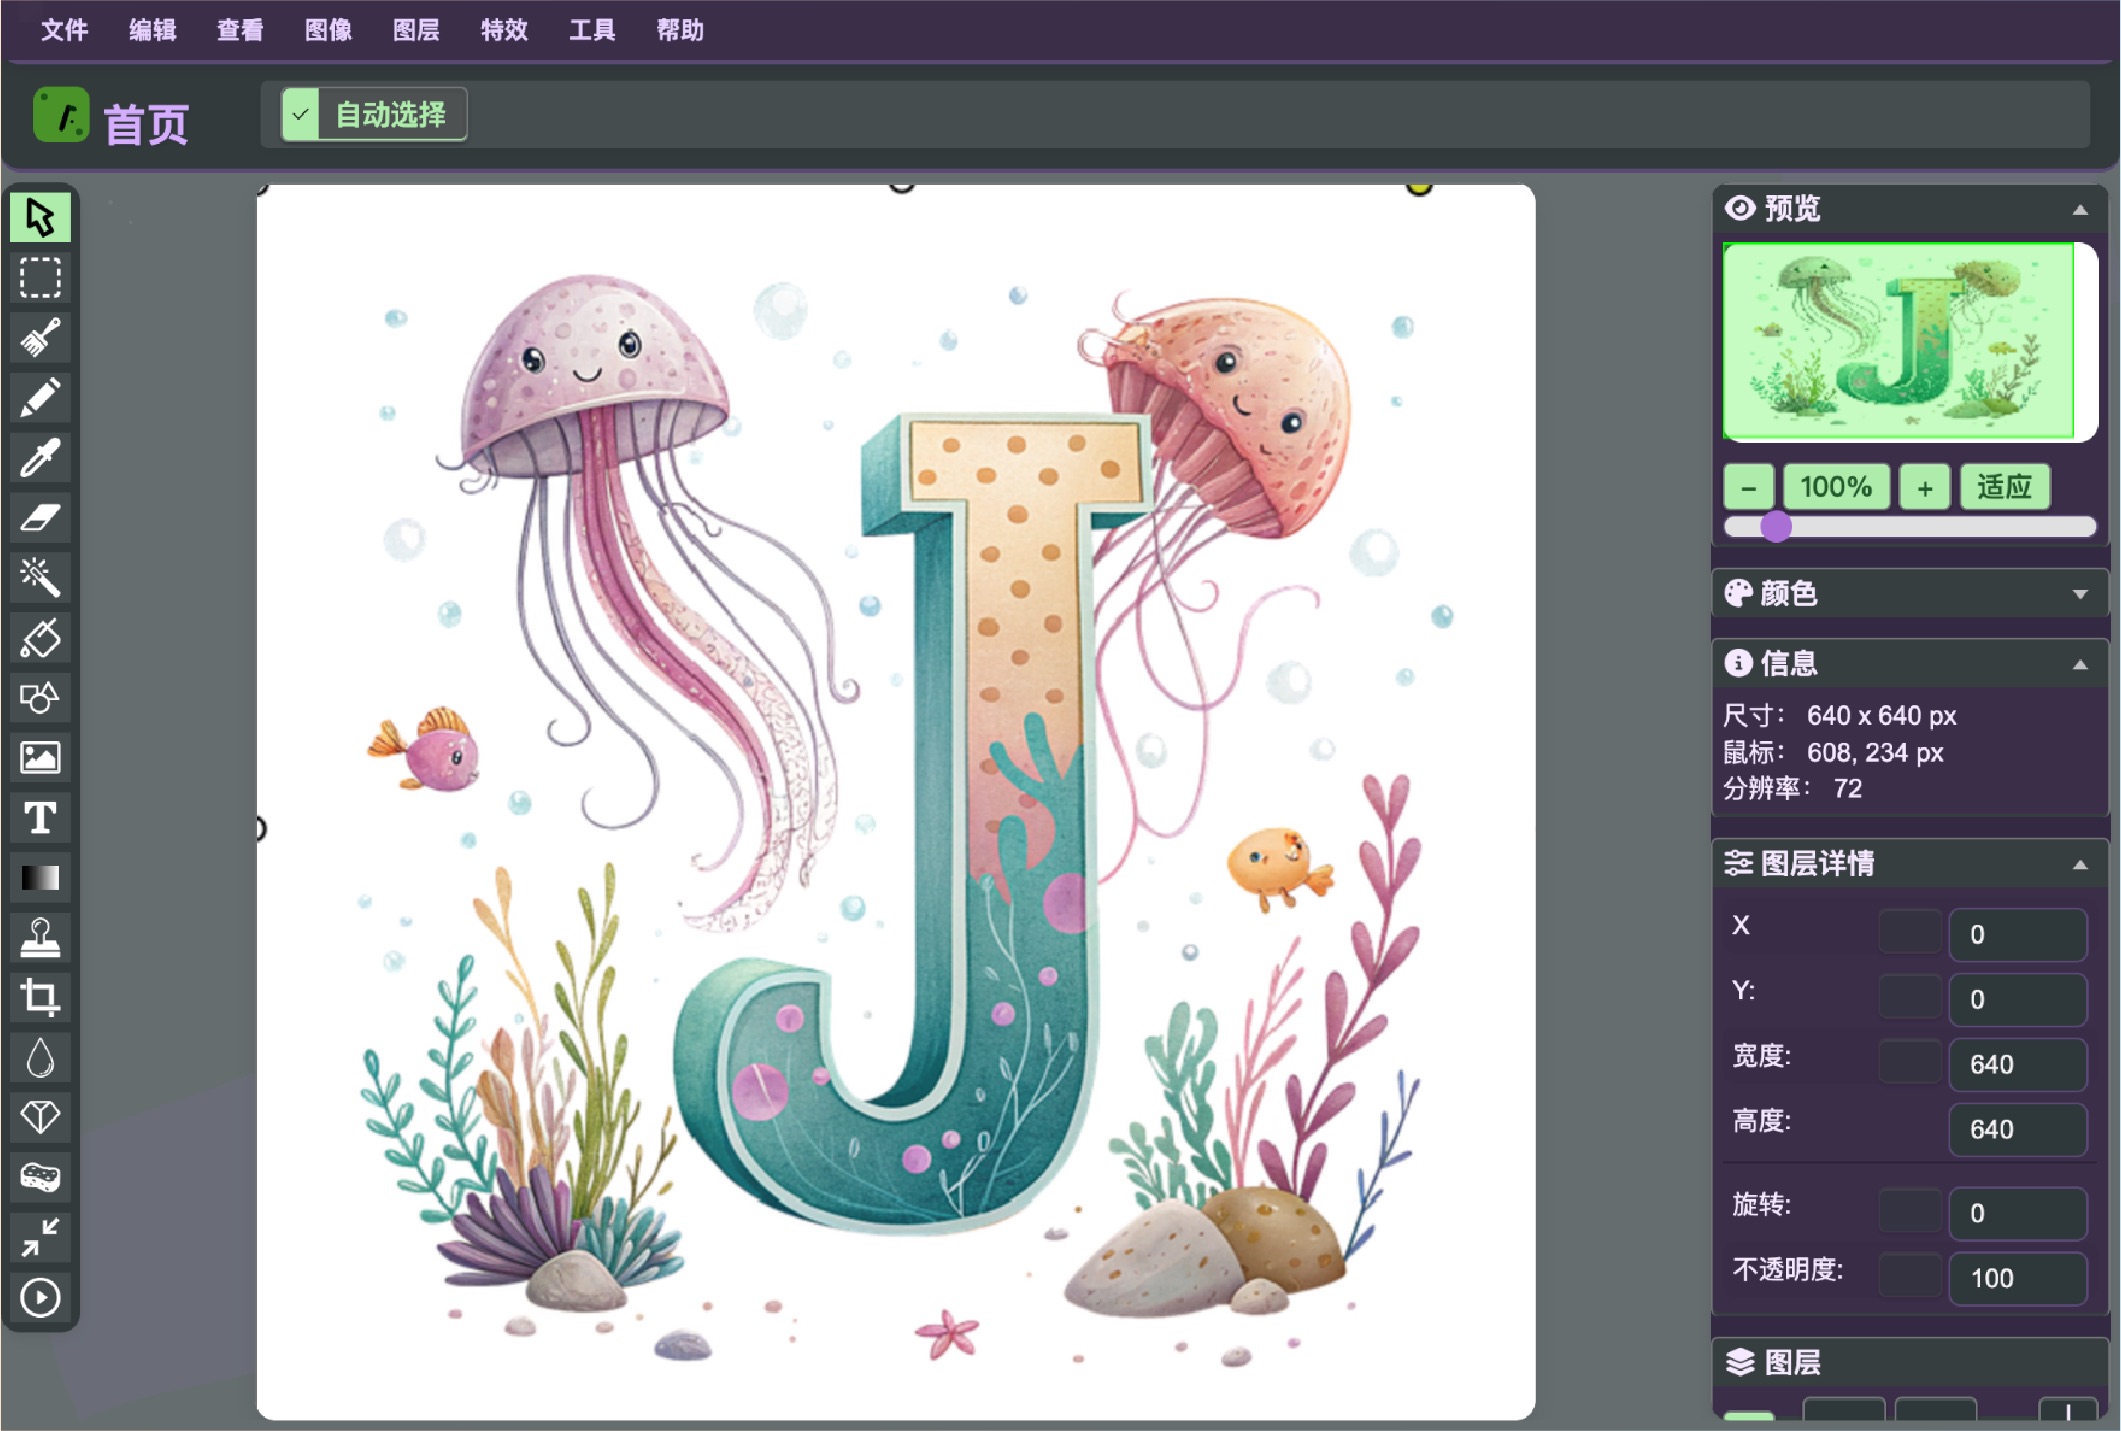The width and height of the screenshot is (2121, 1431).
Task: Open the 特效 menu
Action: [x=504, y=30]
